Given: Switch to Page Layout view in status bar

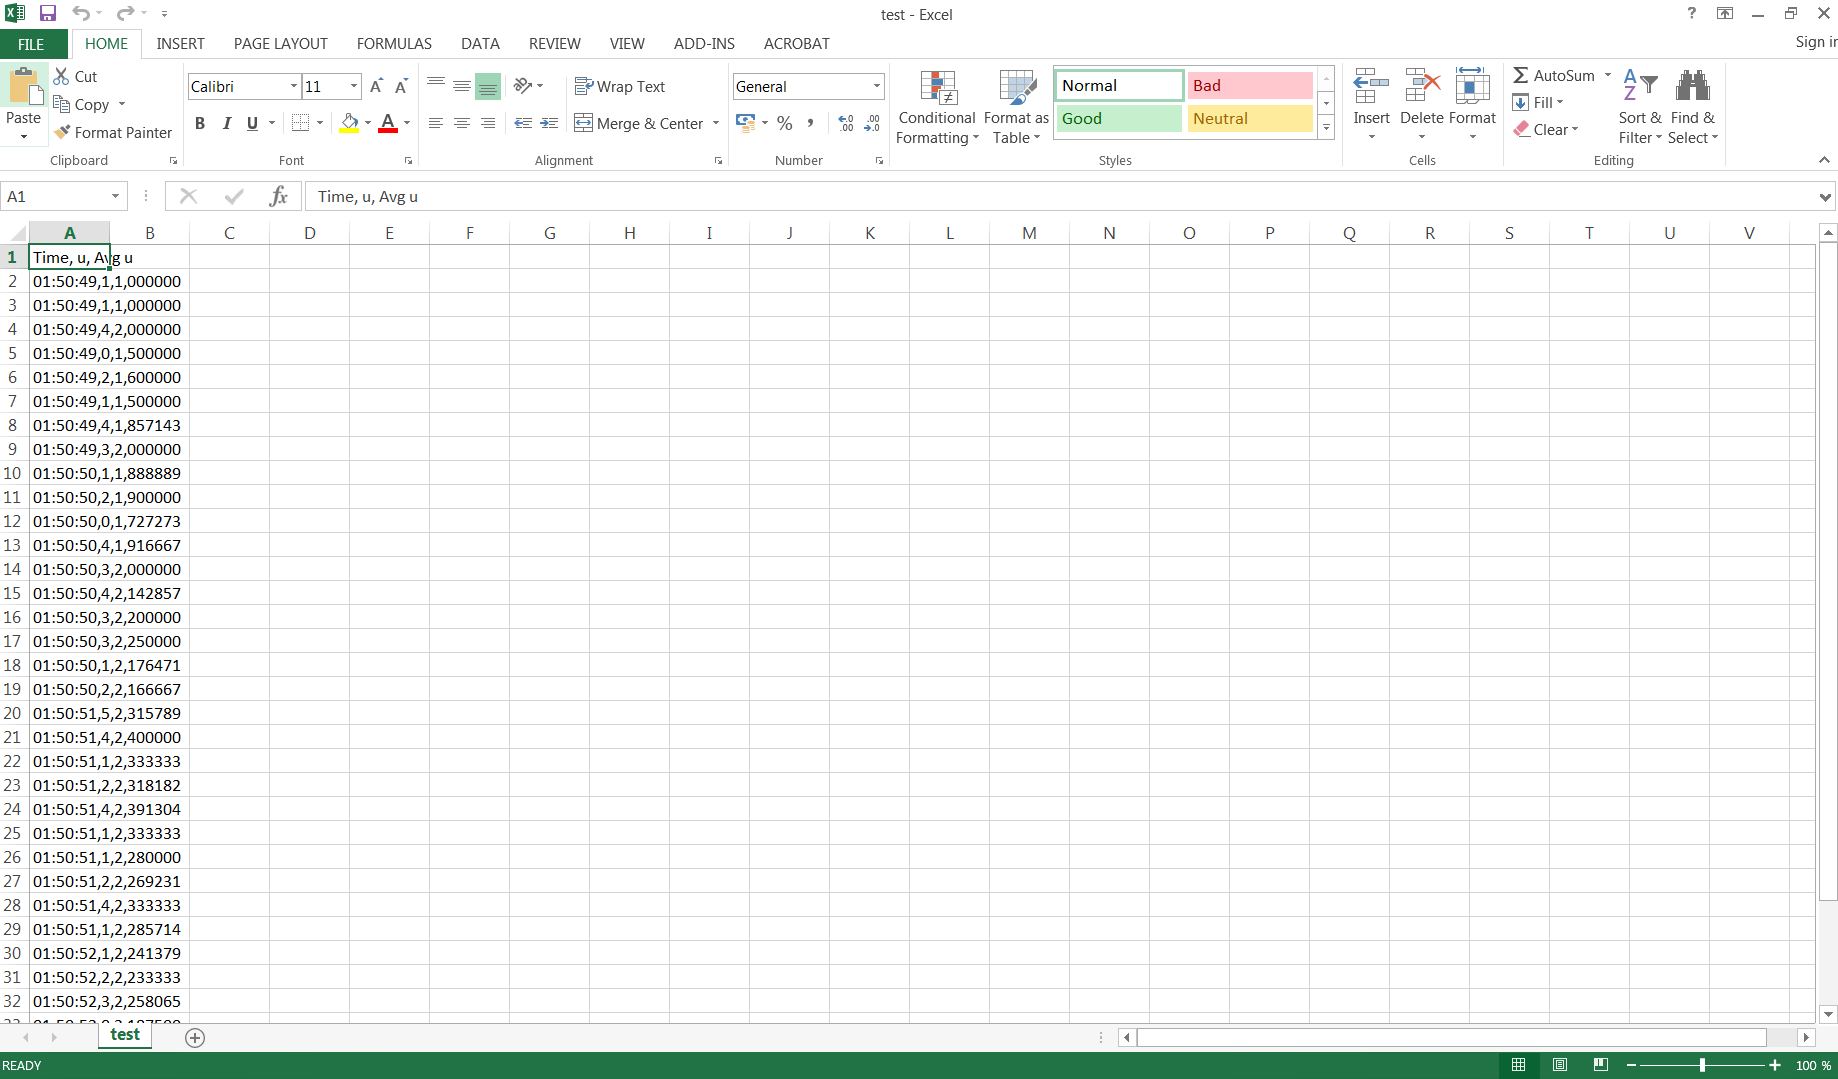Looking at the screenshot, I should pos(1560,1065).
